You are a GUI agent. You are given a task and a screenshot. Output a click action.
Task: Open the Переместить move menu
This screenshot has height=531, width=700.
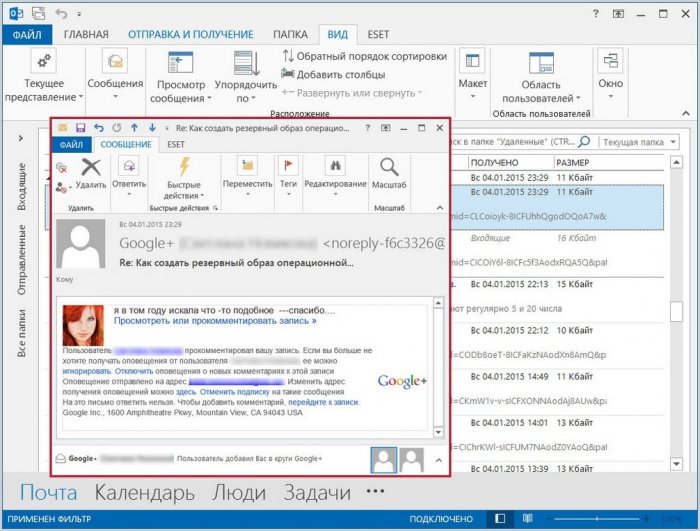point(247,176)
